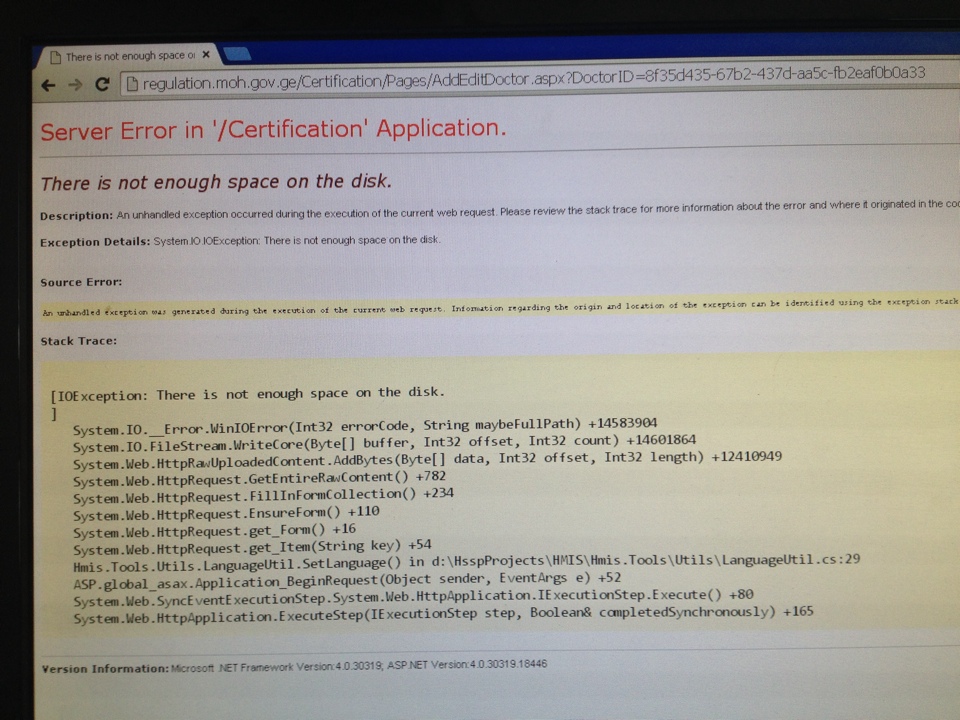Image resolution: width=960 pixels, height=720 pixels.
Task: Click the page icon in the address bar
Action: pyautogui.click(x=130, y=84)
